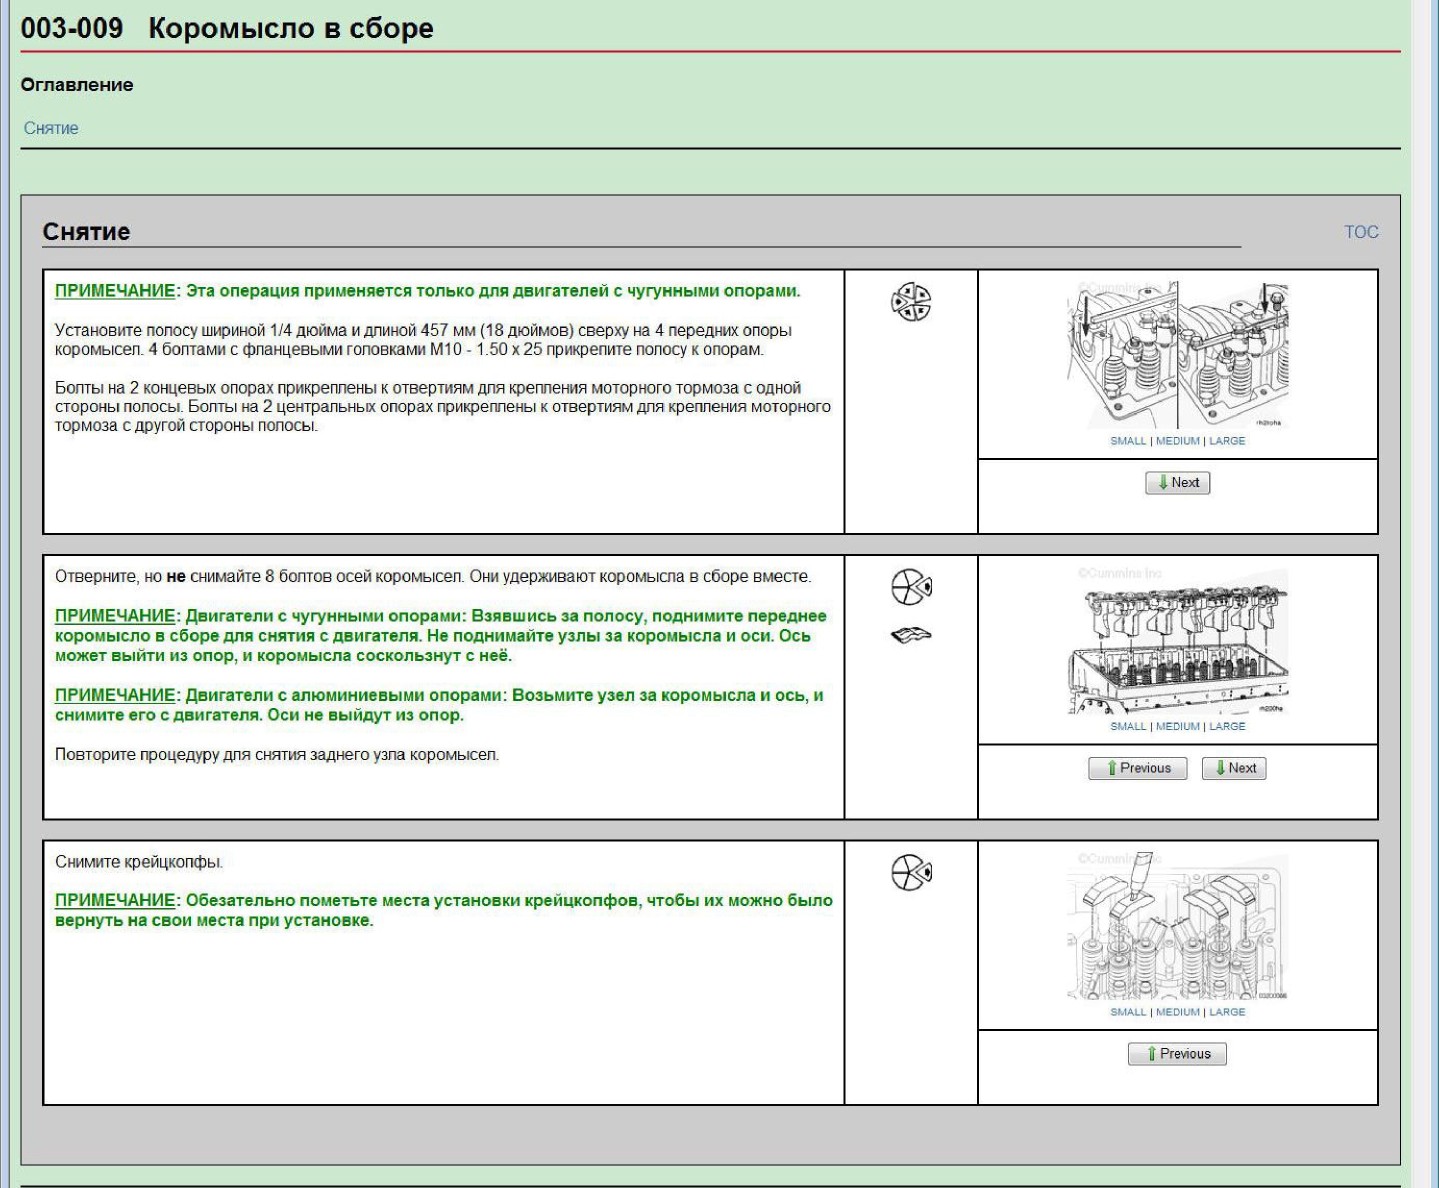Viewport: 1439px width, 1188px height.
Task: Select LARGE size for first step image
Action: [1227, 441]
